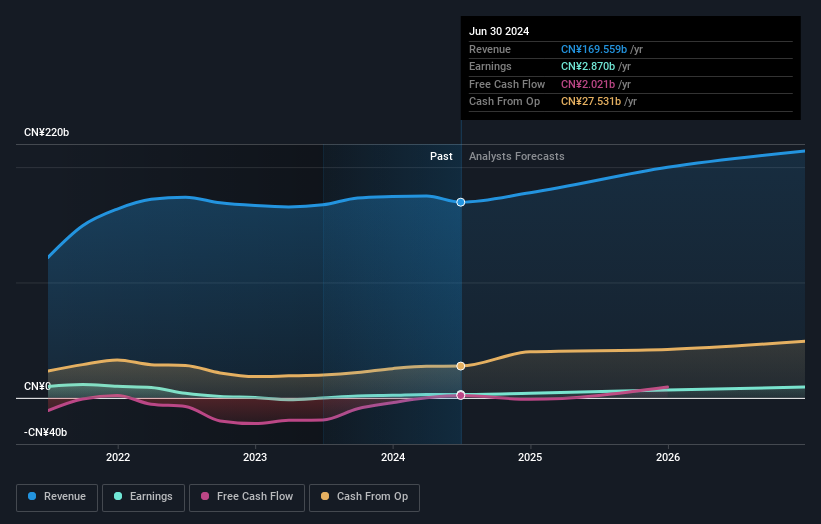Click the CN¥0 y-axis label
Image resolution: width=821 pixels, height=524 pixels.
37,386
